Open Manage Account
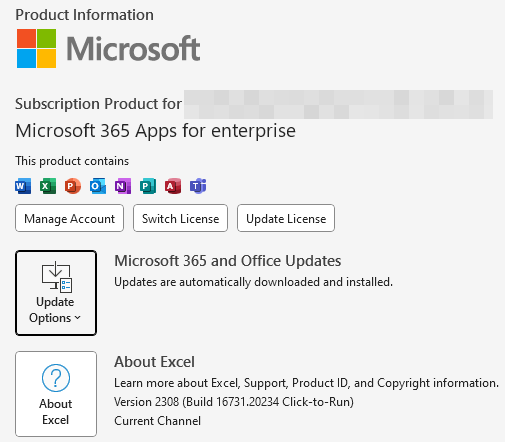 [69, 218]
